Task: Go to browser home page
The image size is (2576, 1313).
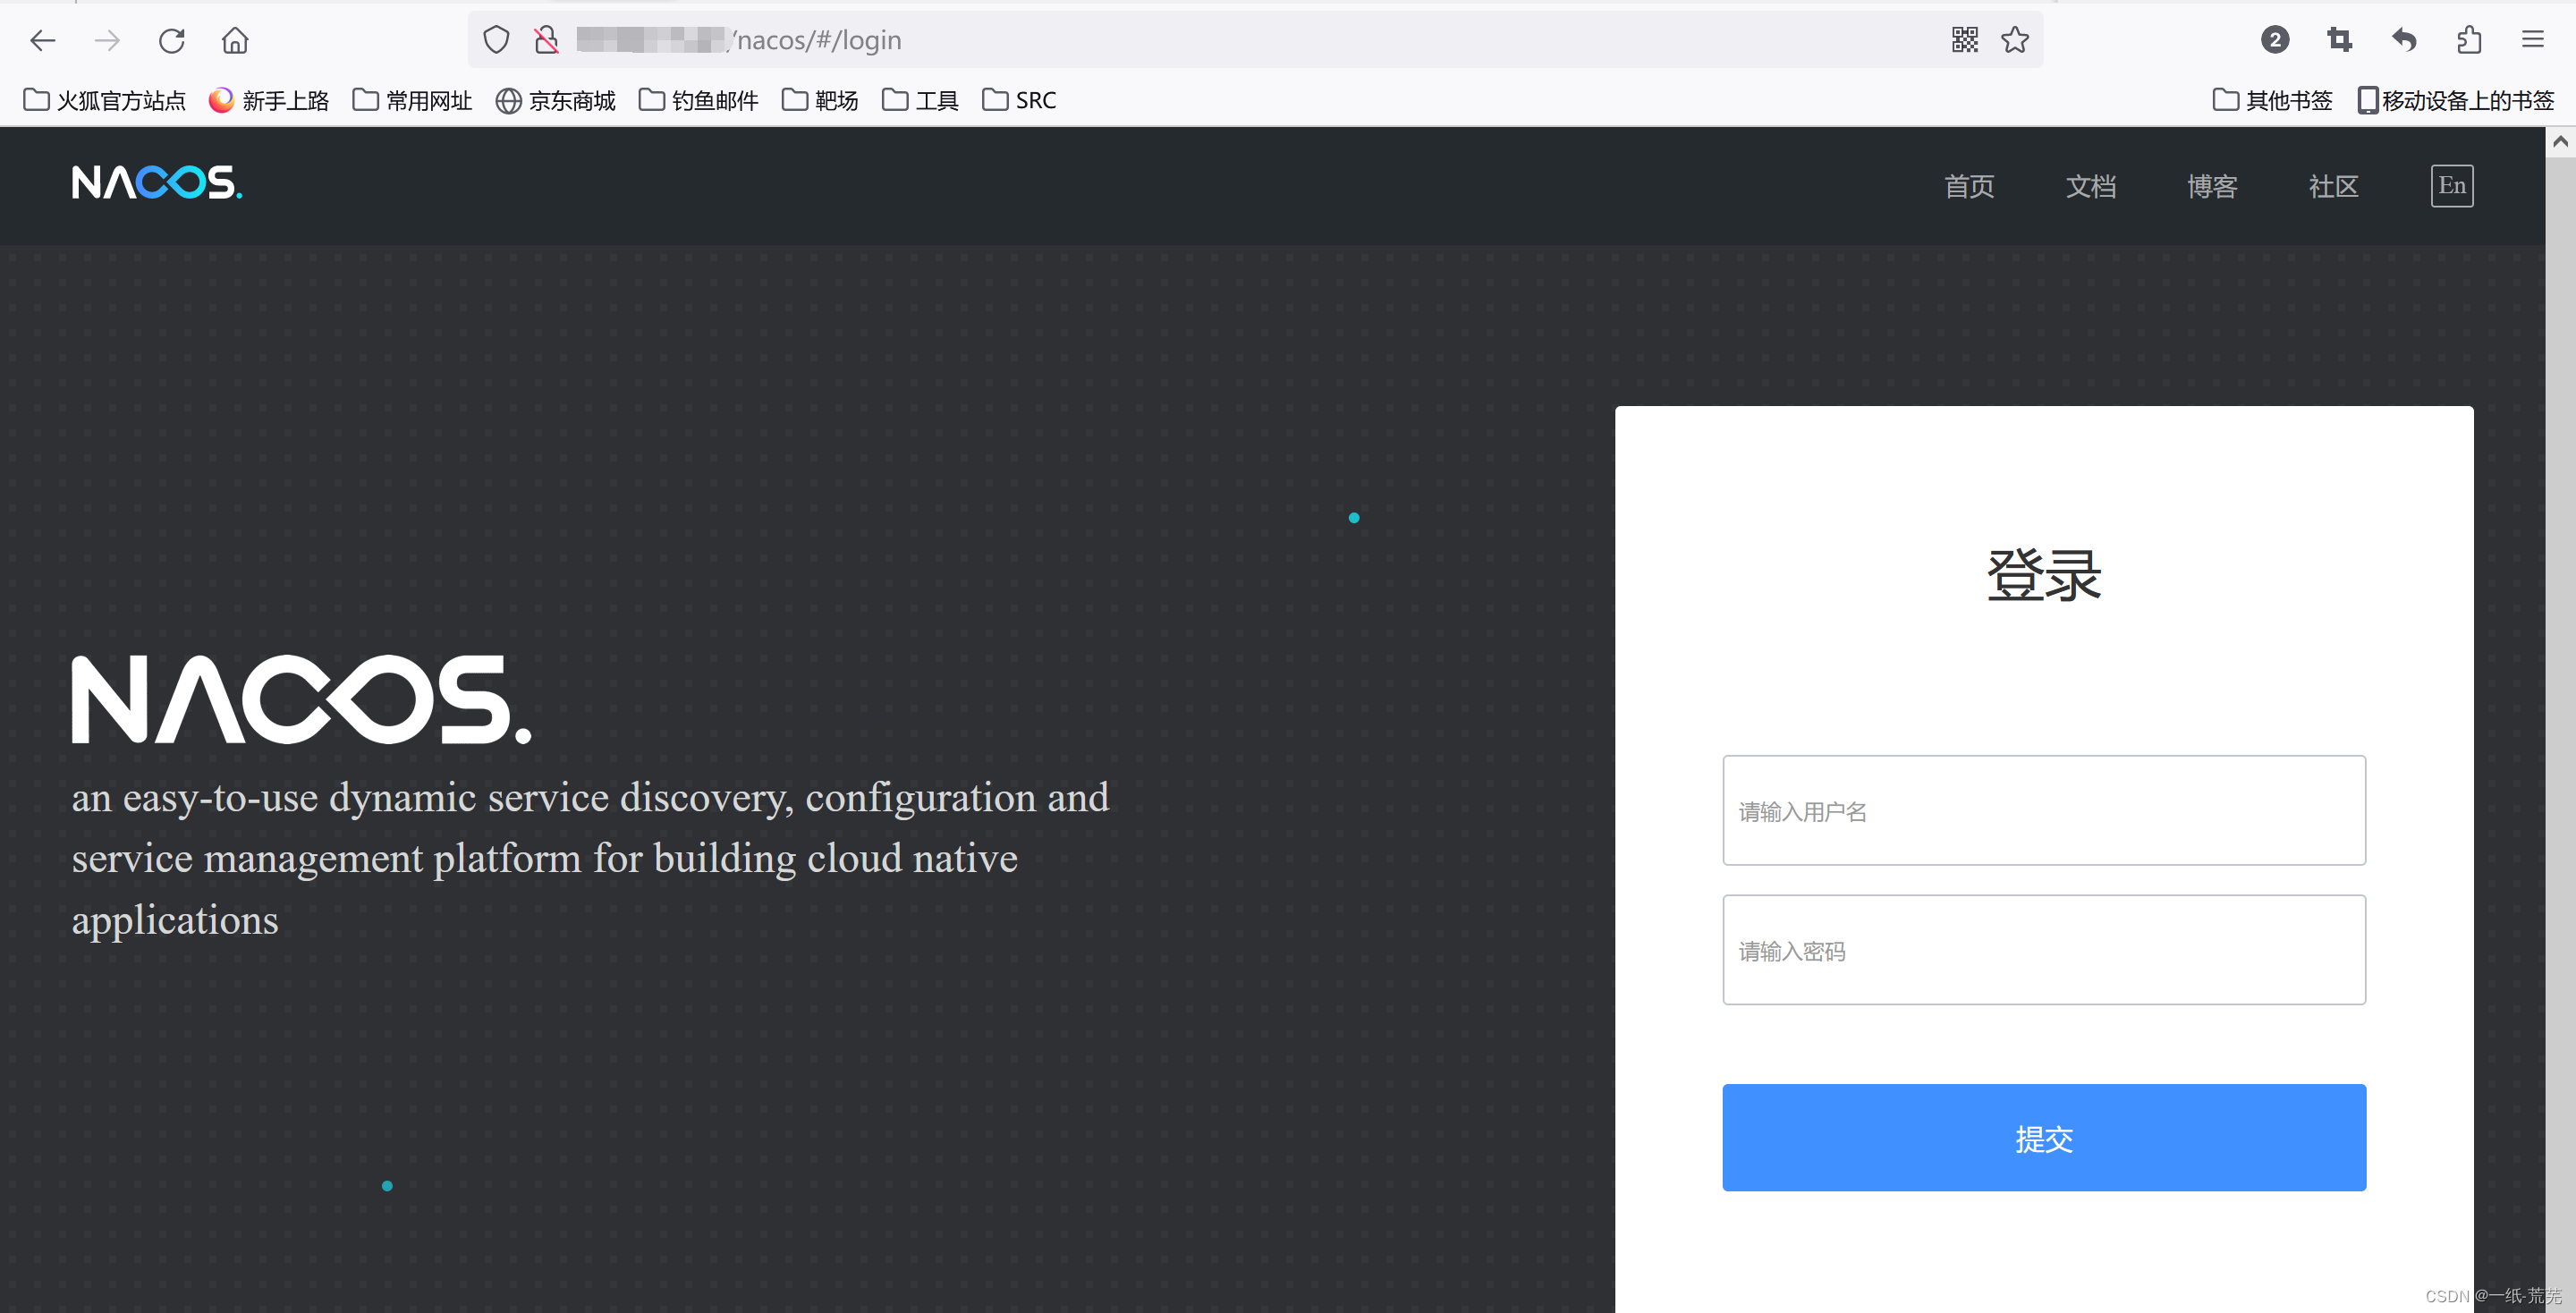Action: [x=235, y=40]
